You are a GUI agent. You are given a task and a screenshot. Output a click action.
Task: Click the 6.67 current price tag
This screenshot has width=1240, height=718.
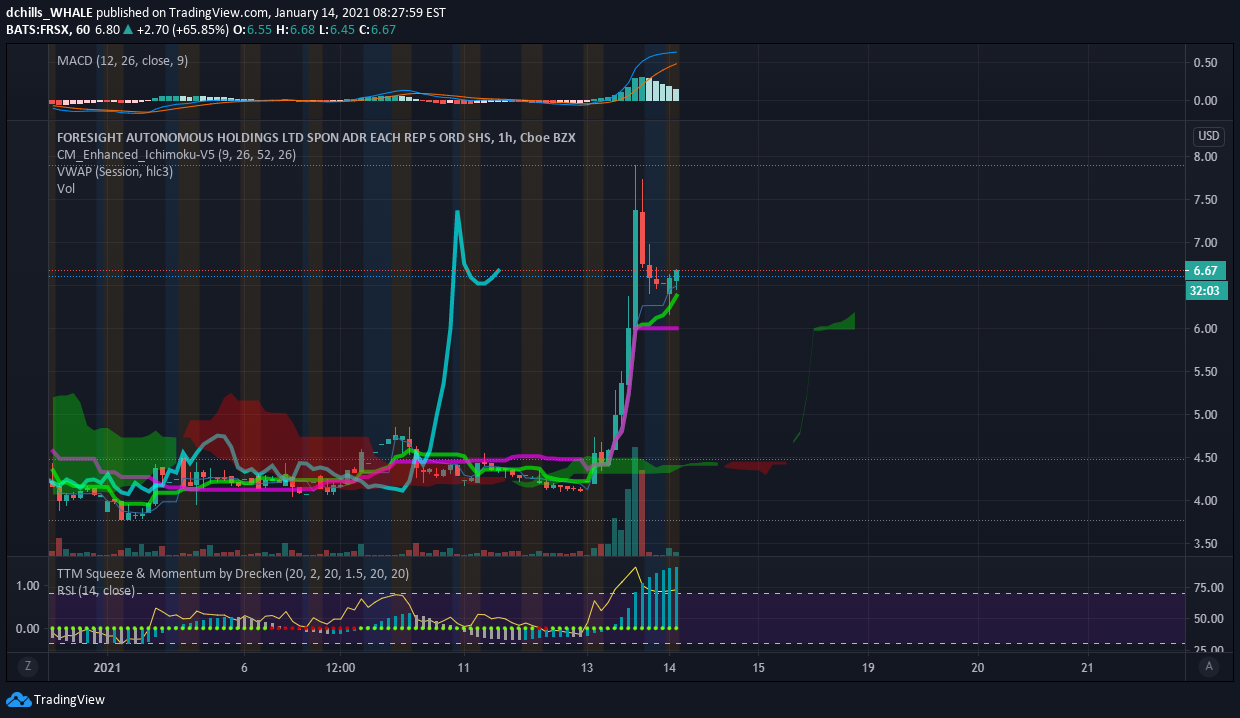(1205, 271)
